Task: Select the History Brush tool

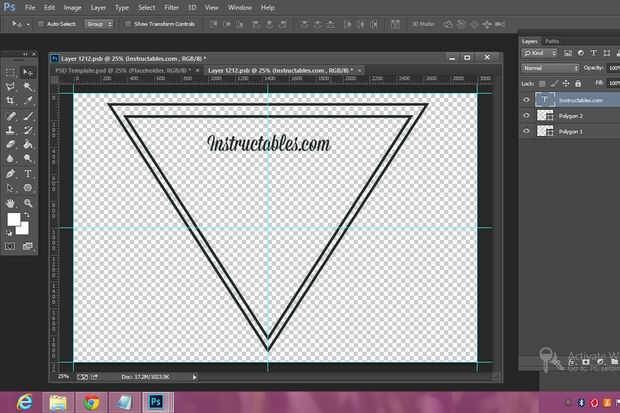Action: pos(28,130)
